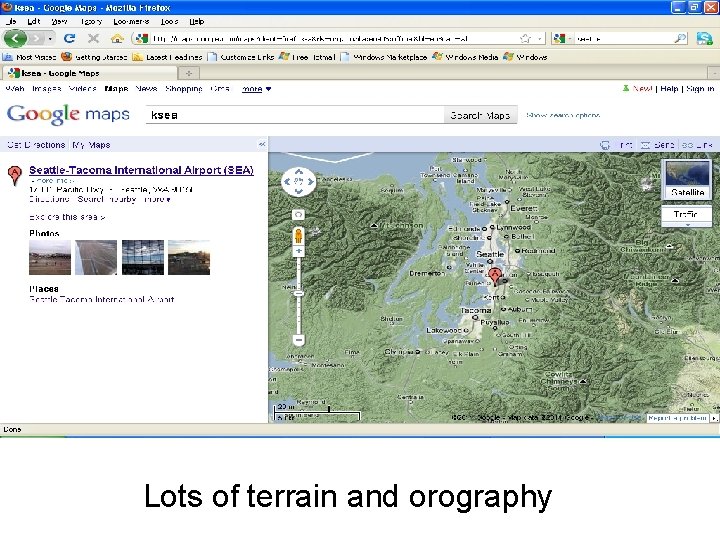The width and height of the screenshot is (720, 540).
Task: Open the fourth airport photo thumbnail
Action: pos(189,257)
